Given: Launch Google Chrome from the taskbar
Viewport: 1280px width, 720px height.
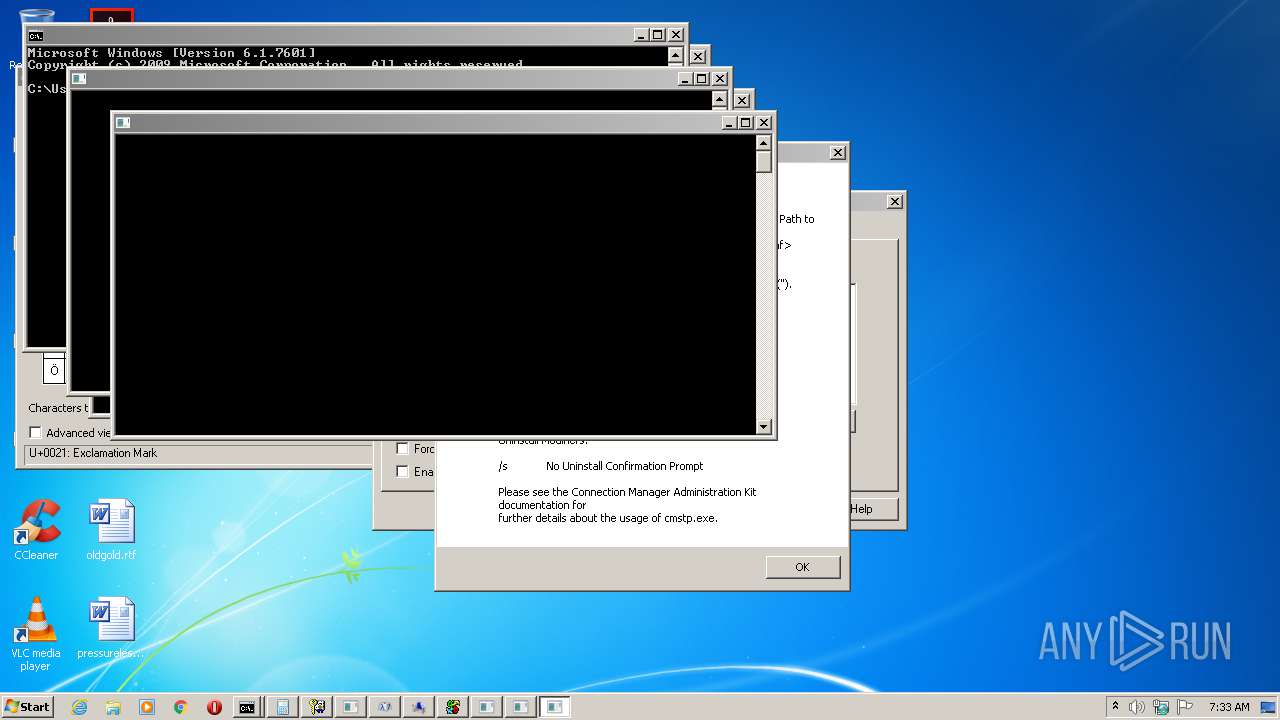Looking at the screenshot, I should coord(180,707).
